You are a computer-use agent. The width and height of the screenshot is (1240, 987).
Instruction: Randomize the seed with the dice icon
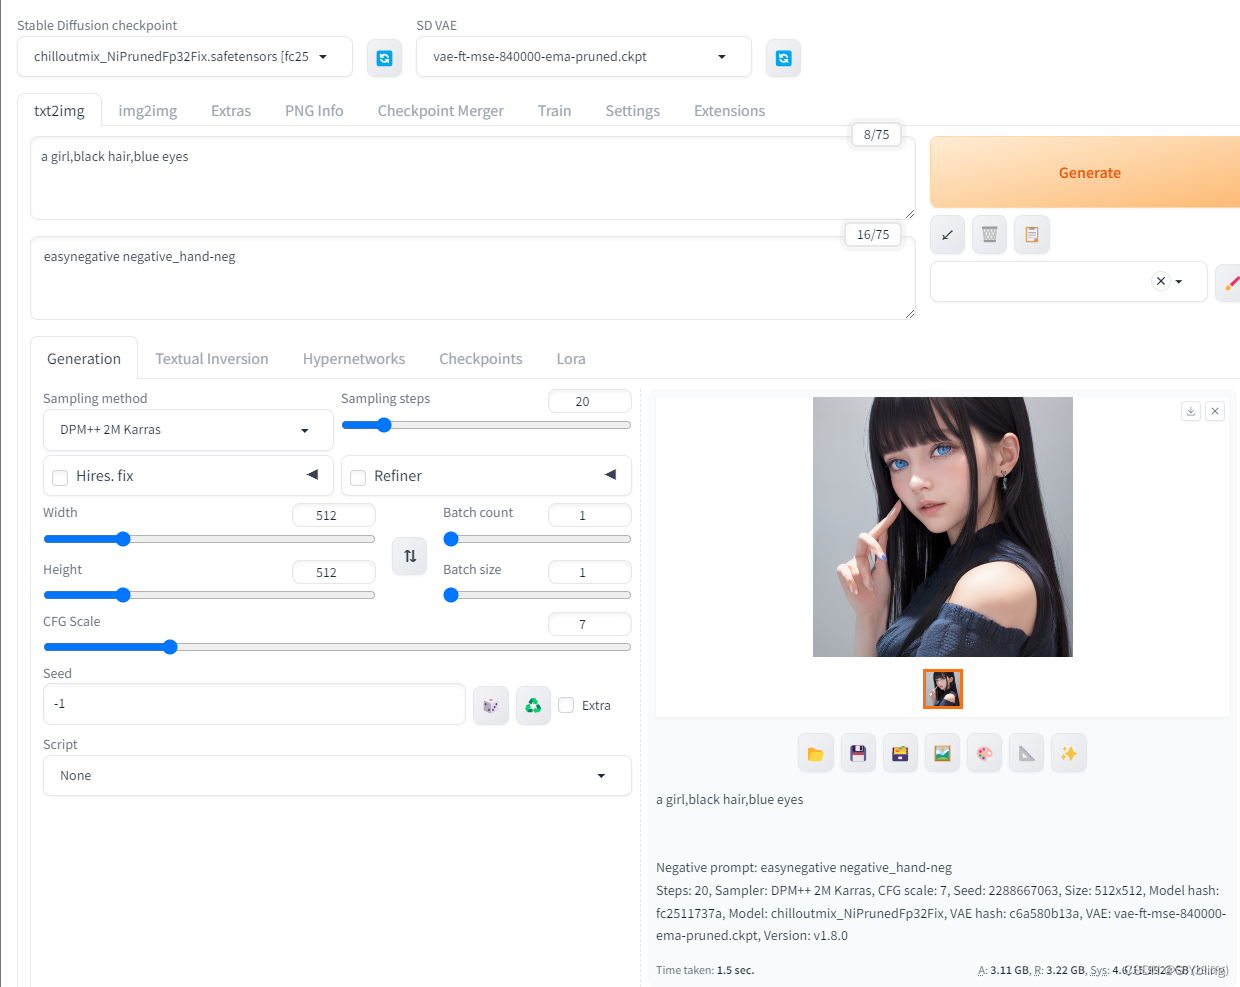[x=490, y=705]
